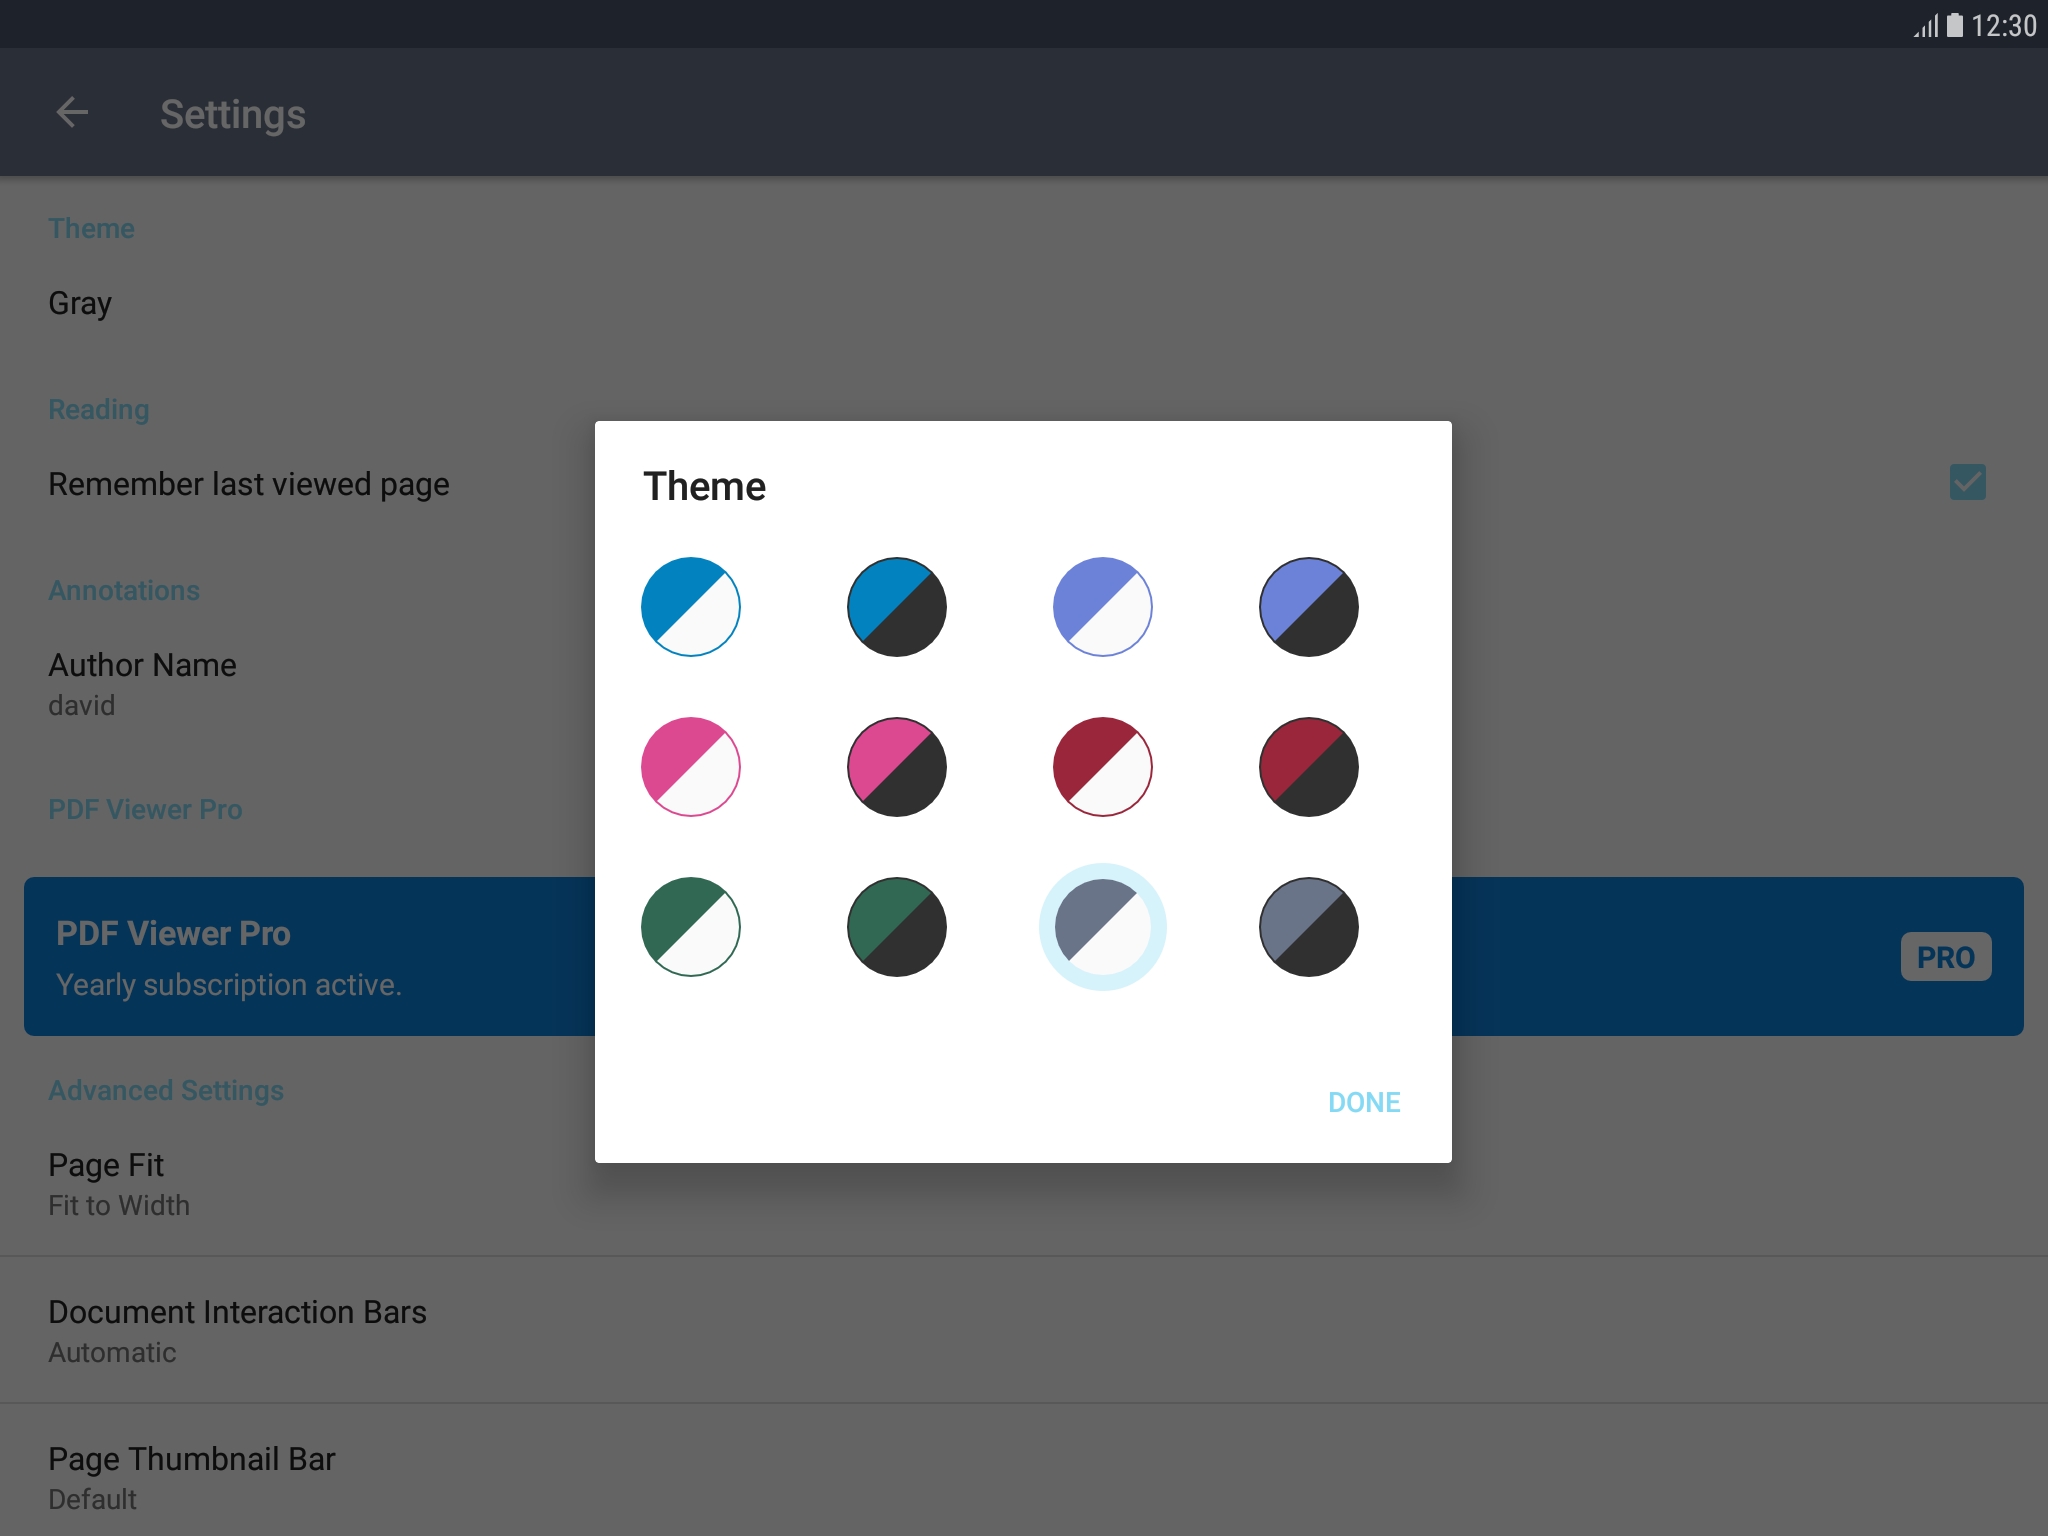Screen dimensions: 2048x1536
Task: Pick the dark red theme
Action: pyautogui.click(x=1308, y=766)
